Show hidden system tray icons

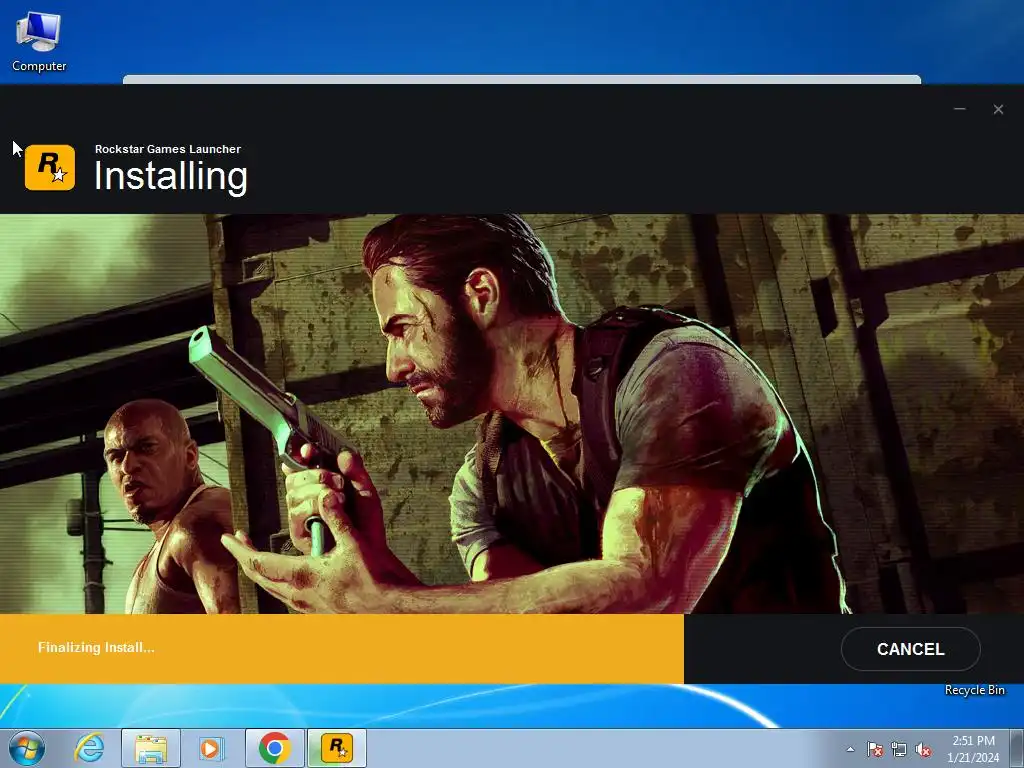(x=850, y=749)
